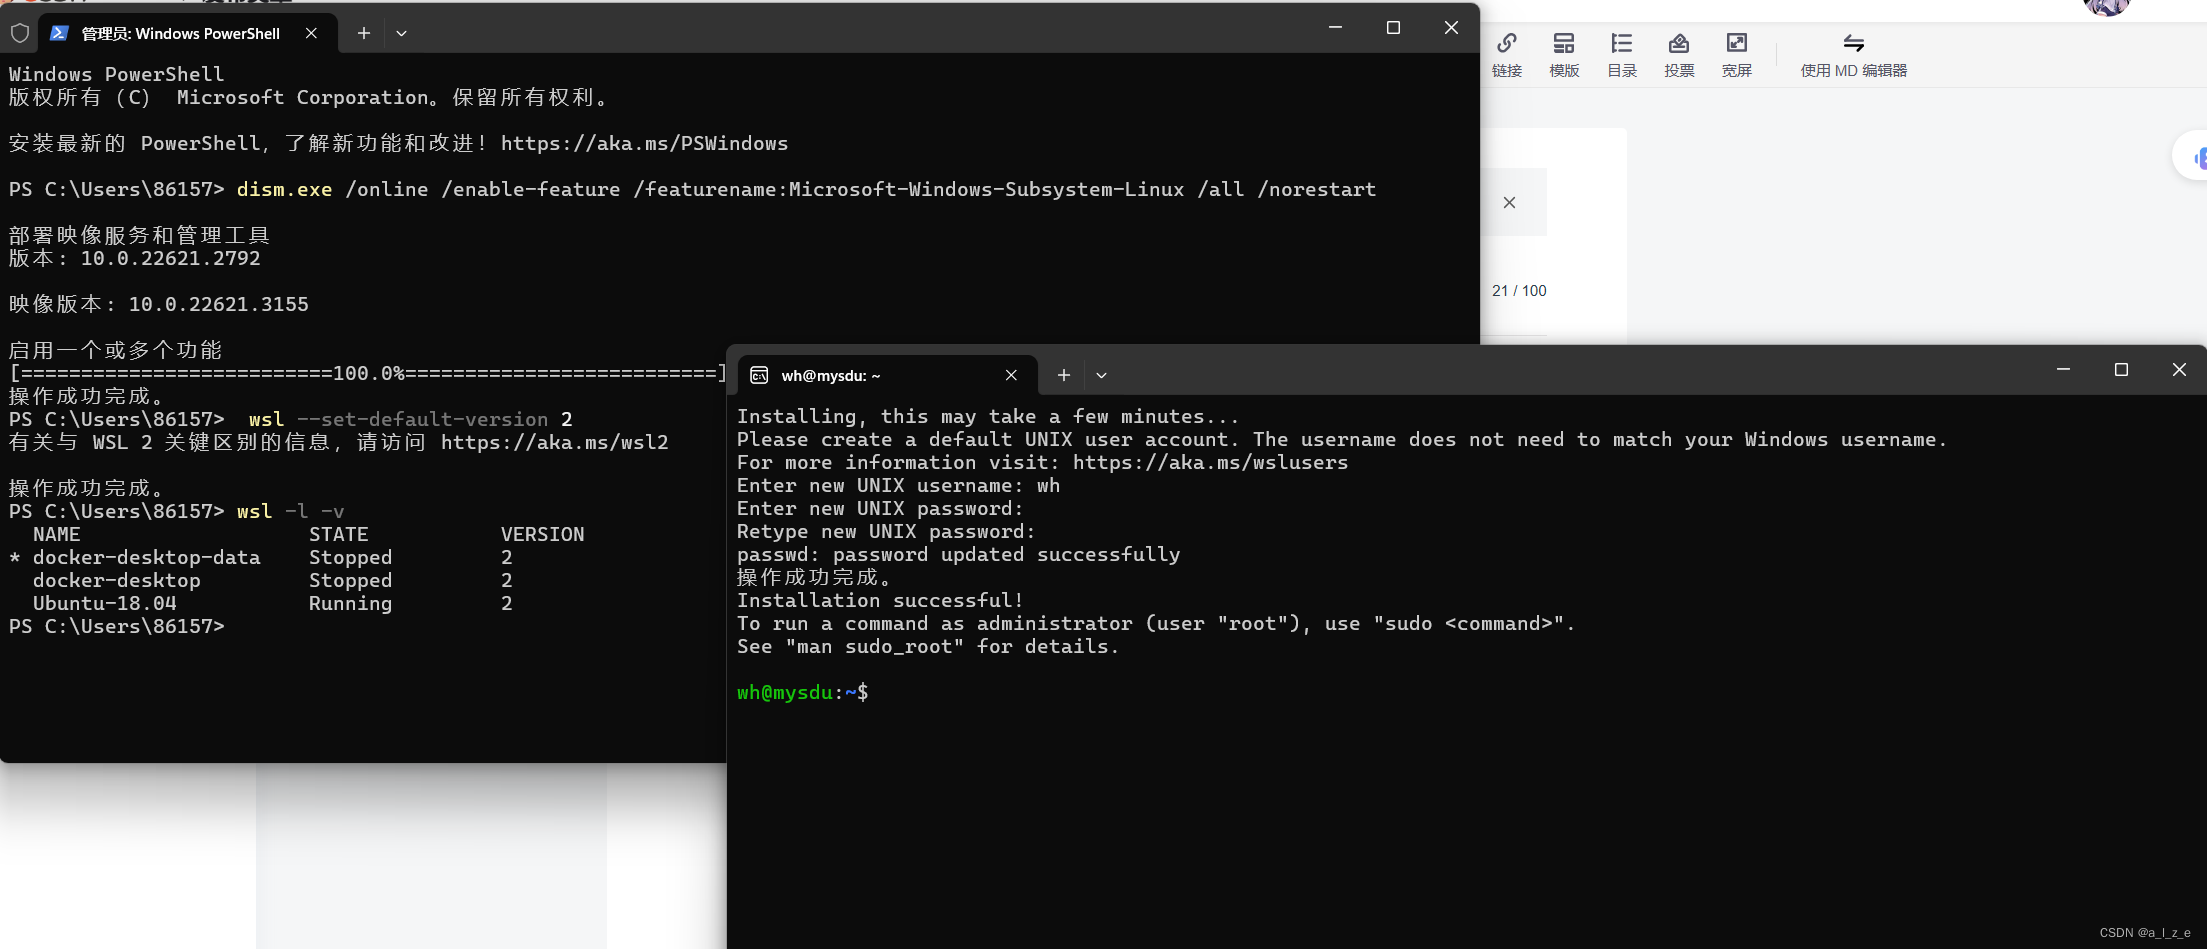Click the shield icon left of the PowerShell tab

pyautogui.click(x=19, y=33)
